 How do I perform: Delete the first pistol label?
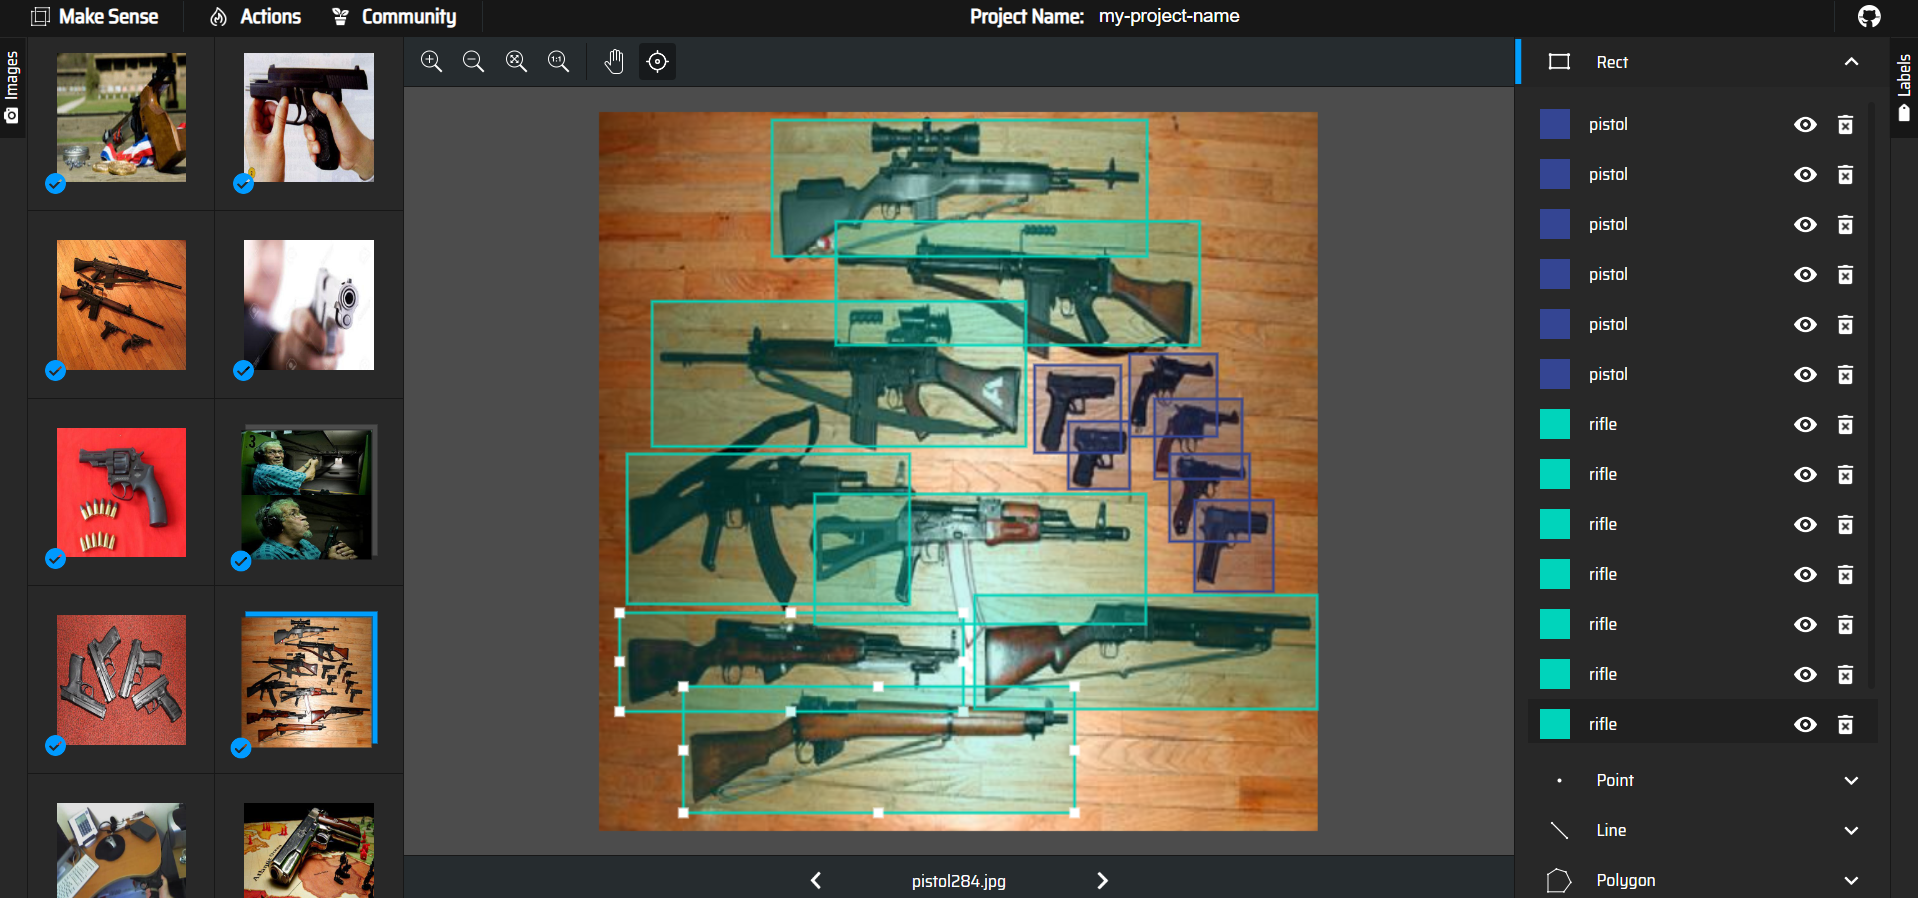pos(1845,125)
